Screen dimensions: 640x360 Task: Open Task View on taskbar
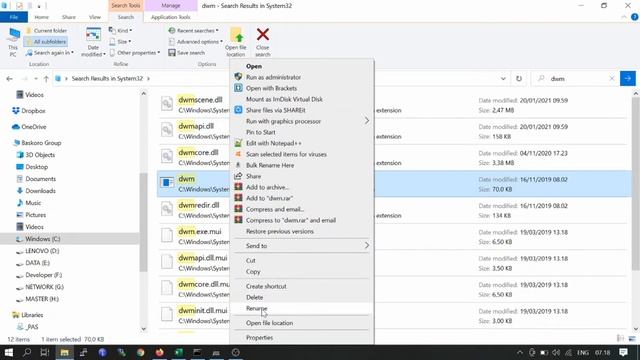[45, 352]
